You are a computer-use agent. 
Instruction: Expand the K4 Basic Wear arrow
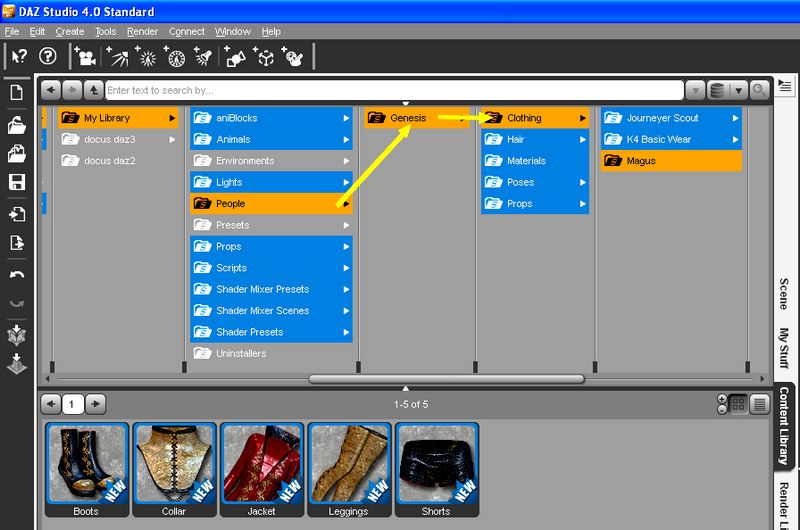coord(735,139)
